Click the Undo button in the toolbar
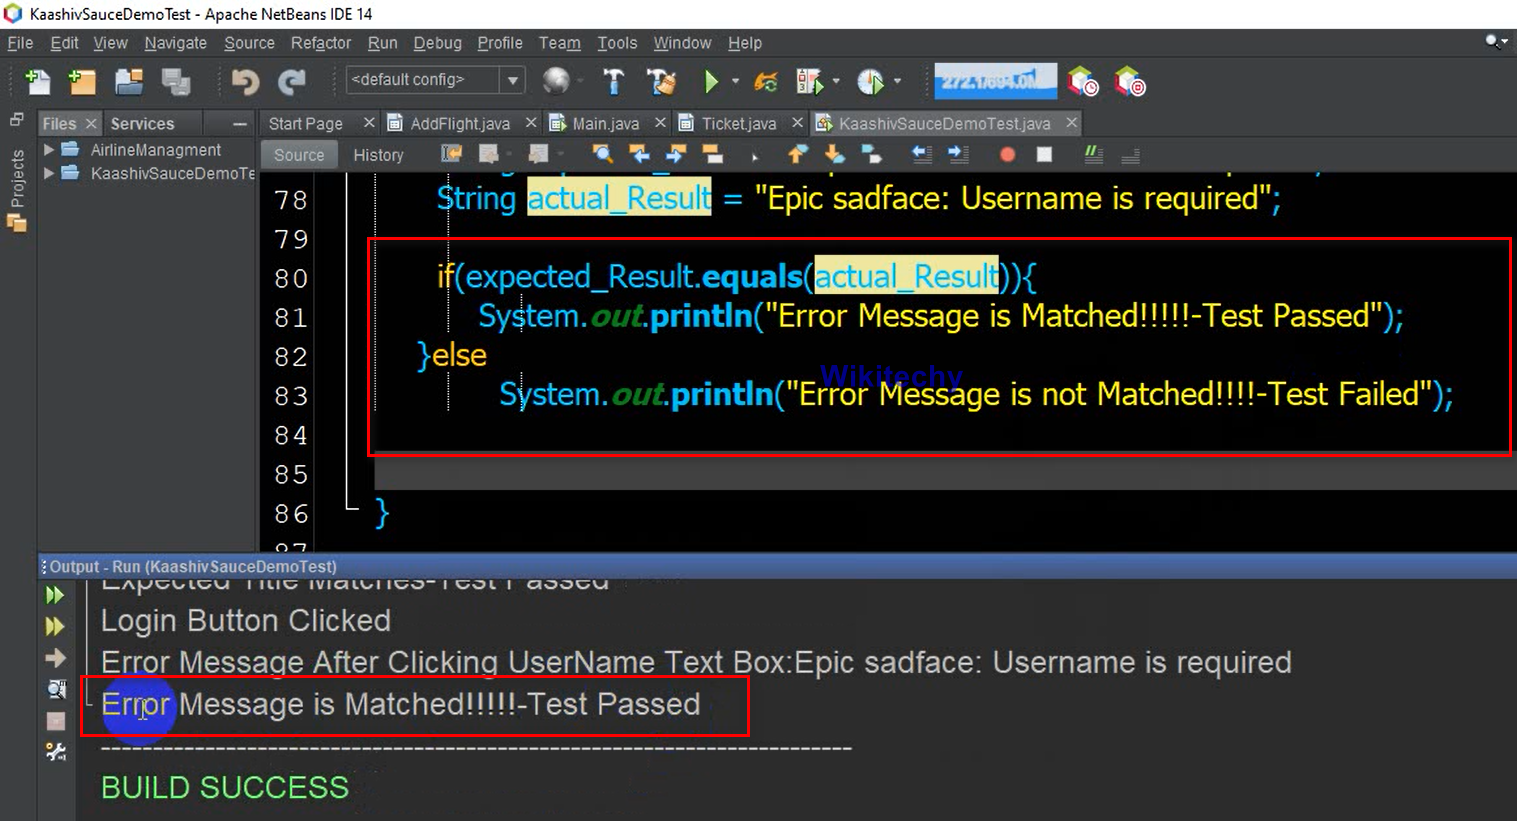1517x821 pixels. [x=245, y=81]
